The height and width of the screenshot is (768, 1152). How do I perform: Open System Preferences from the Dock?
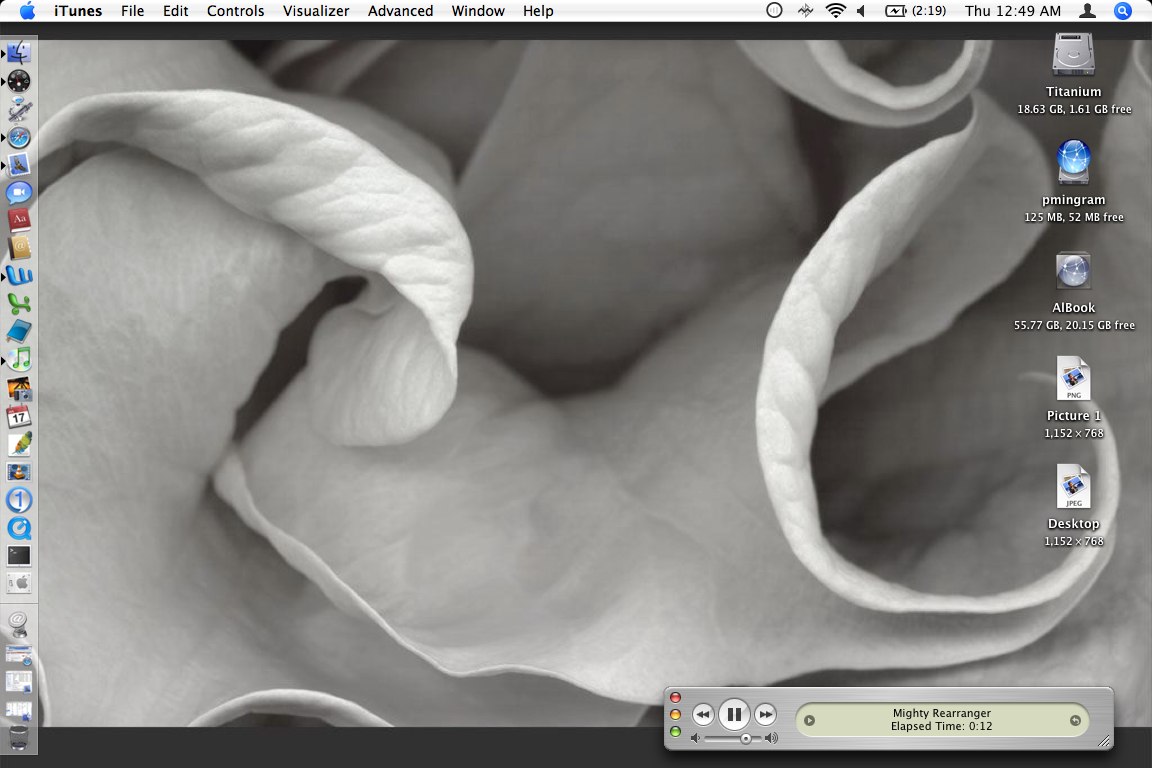[x=19, y=584]
